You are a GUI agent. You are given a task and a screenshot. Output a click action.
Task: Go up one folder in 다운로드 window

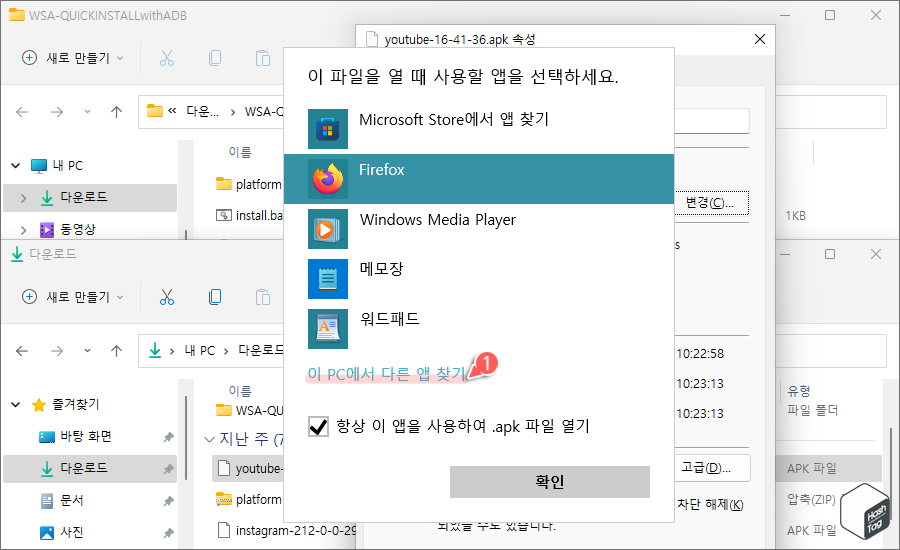tap(117, 351)
